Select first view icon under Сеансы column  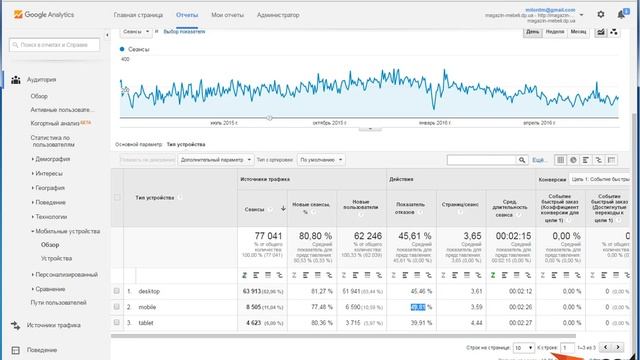coord(244,276)
